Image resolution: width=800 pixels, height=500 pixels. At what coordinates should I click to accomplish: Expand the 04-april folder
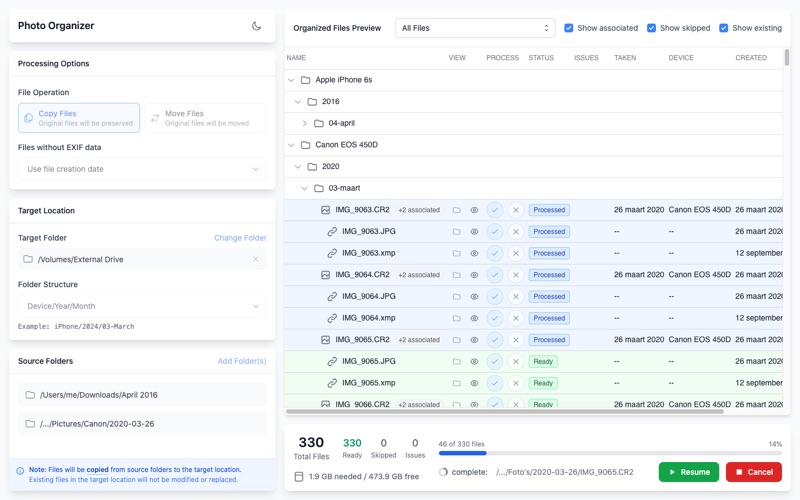point(305,123)
